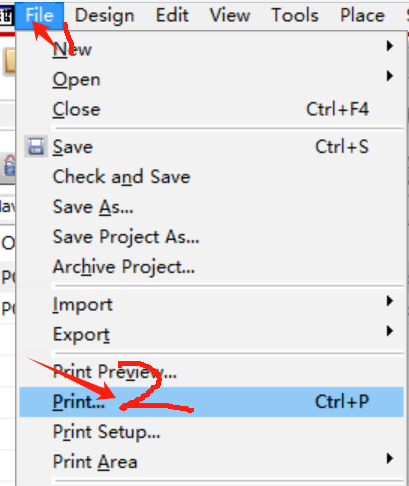The image size is (409, 486).
Task: Open the Tools menu
Action: pos(295,15)
